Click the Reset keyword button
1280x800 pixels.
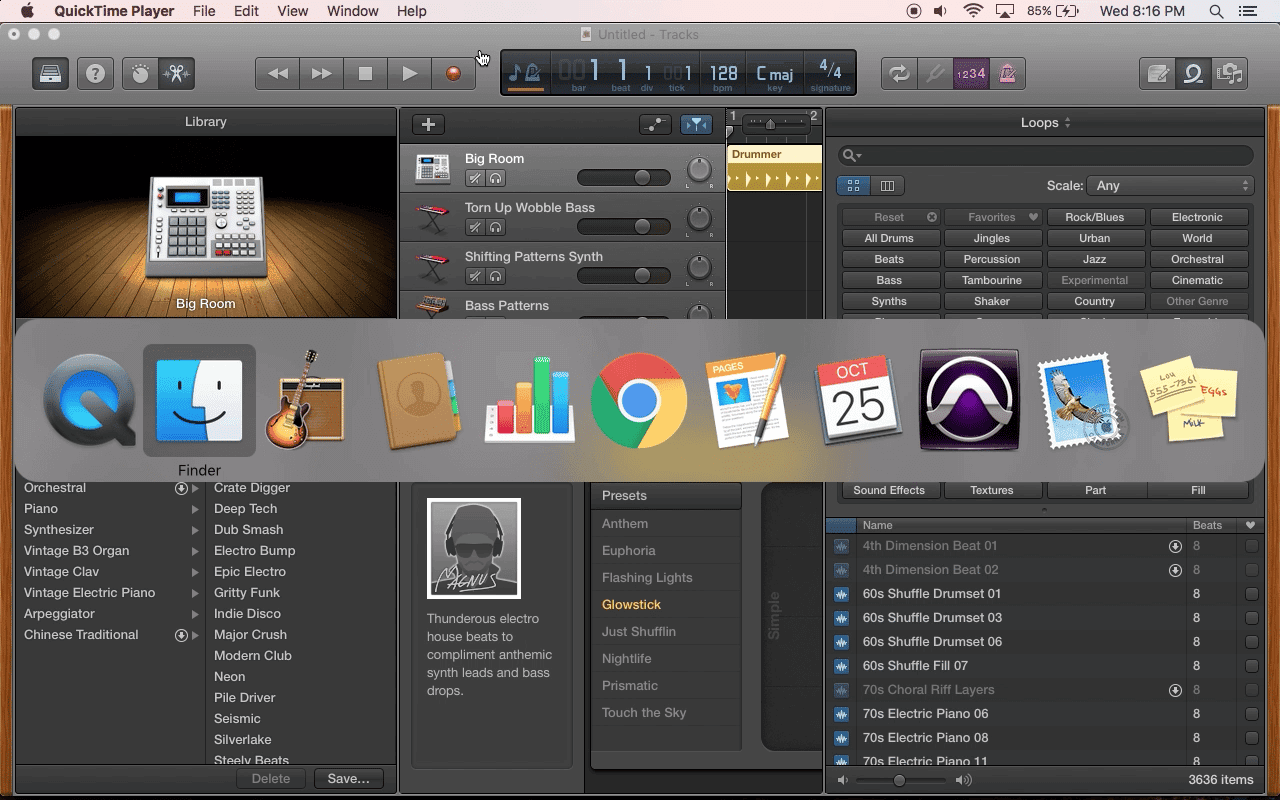(x=891, y=217)
